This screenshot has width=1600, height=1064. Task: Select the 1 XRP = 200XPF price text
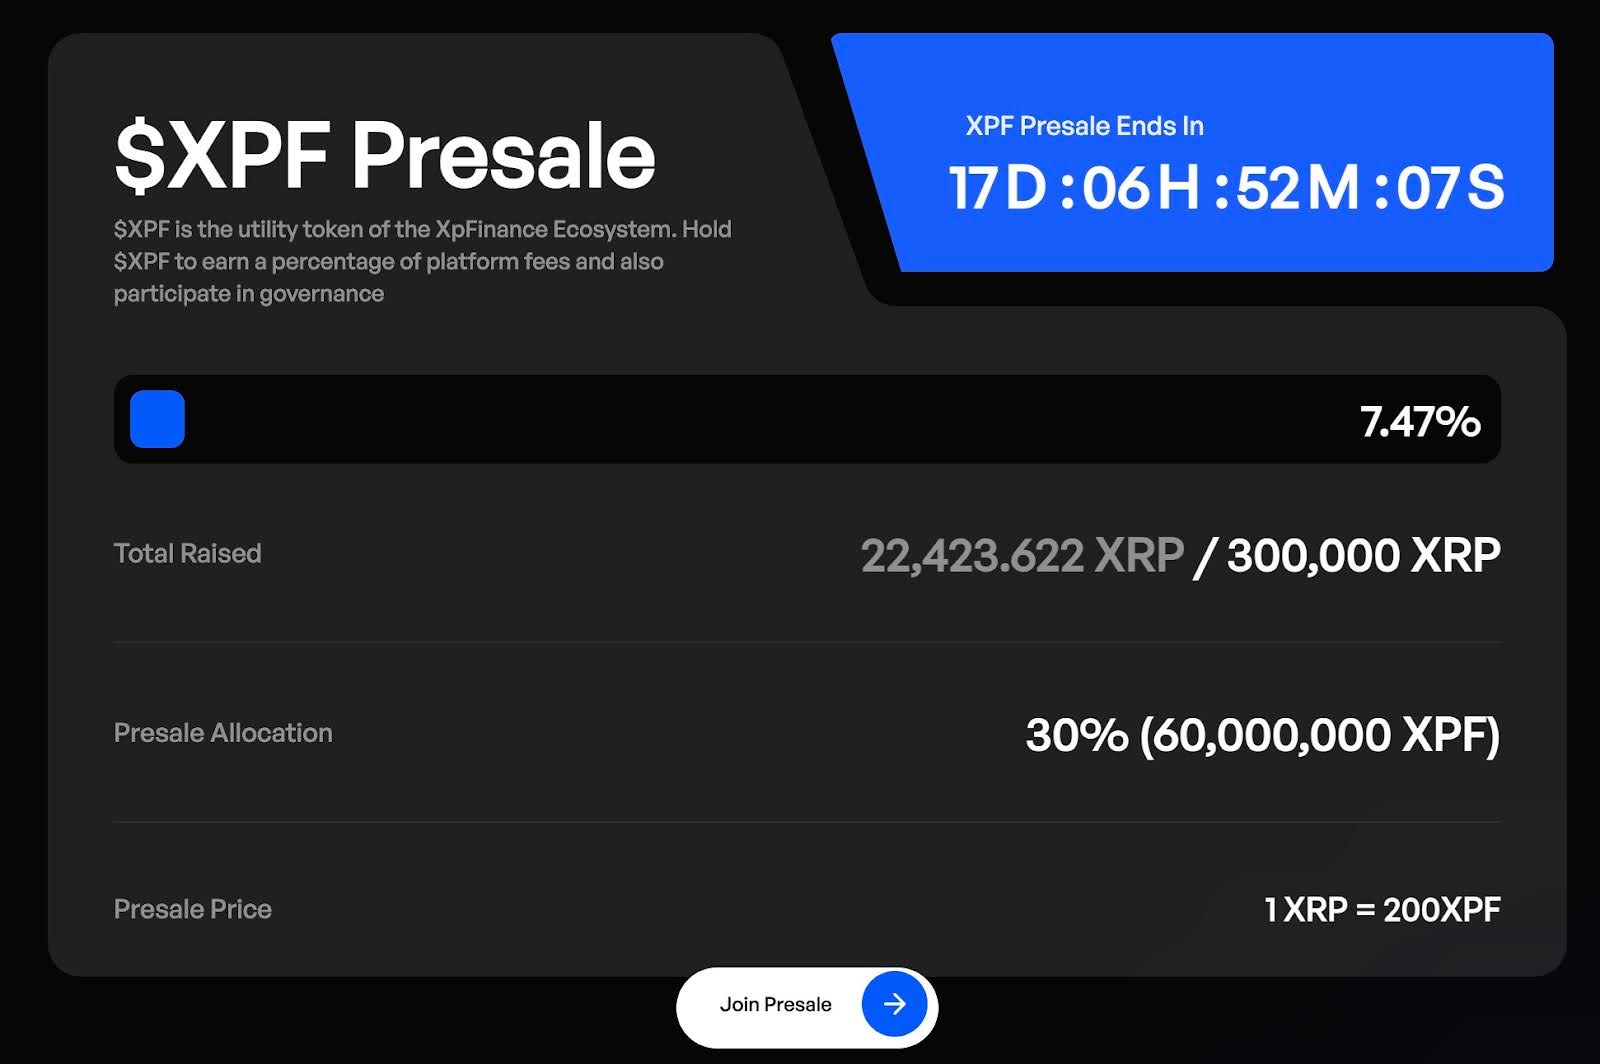click(x=1382, y=909)
